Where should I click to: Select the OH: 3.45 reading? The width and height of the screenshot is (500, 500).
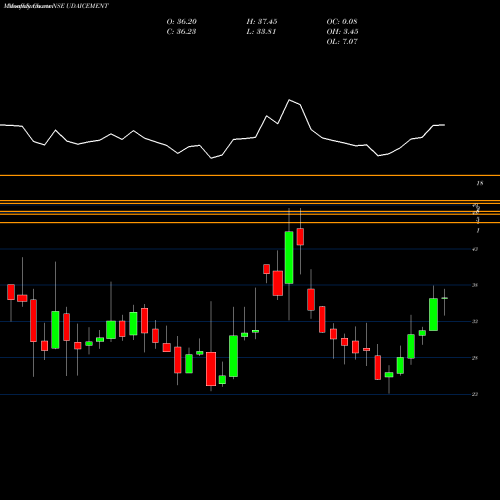342,32
